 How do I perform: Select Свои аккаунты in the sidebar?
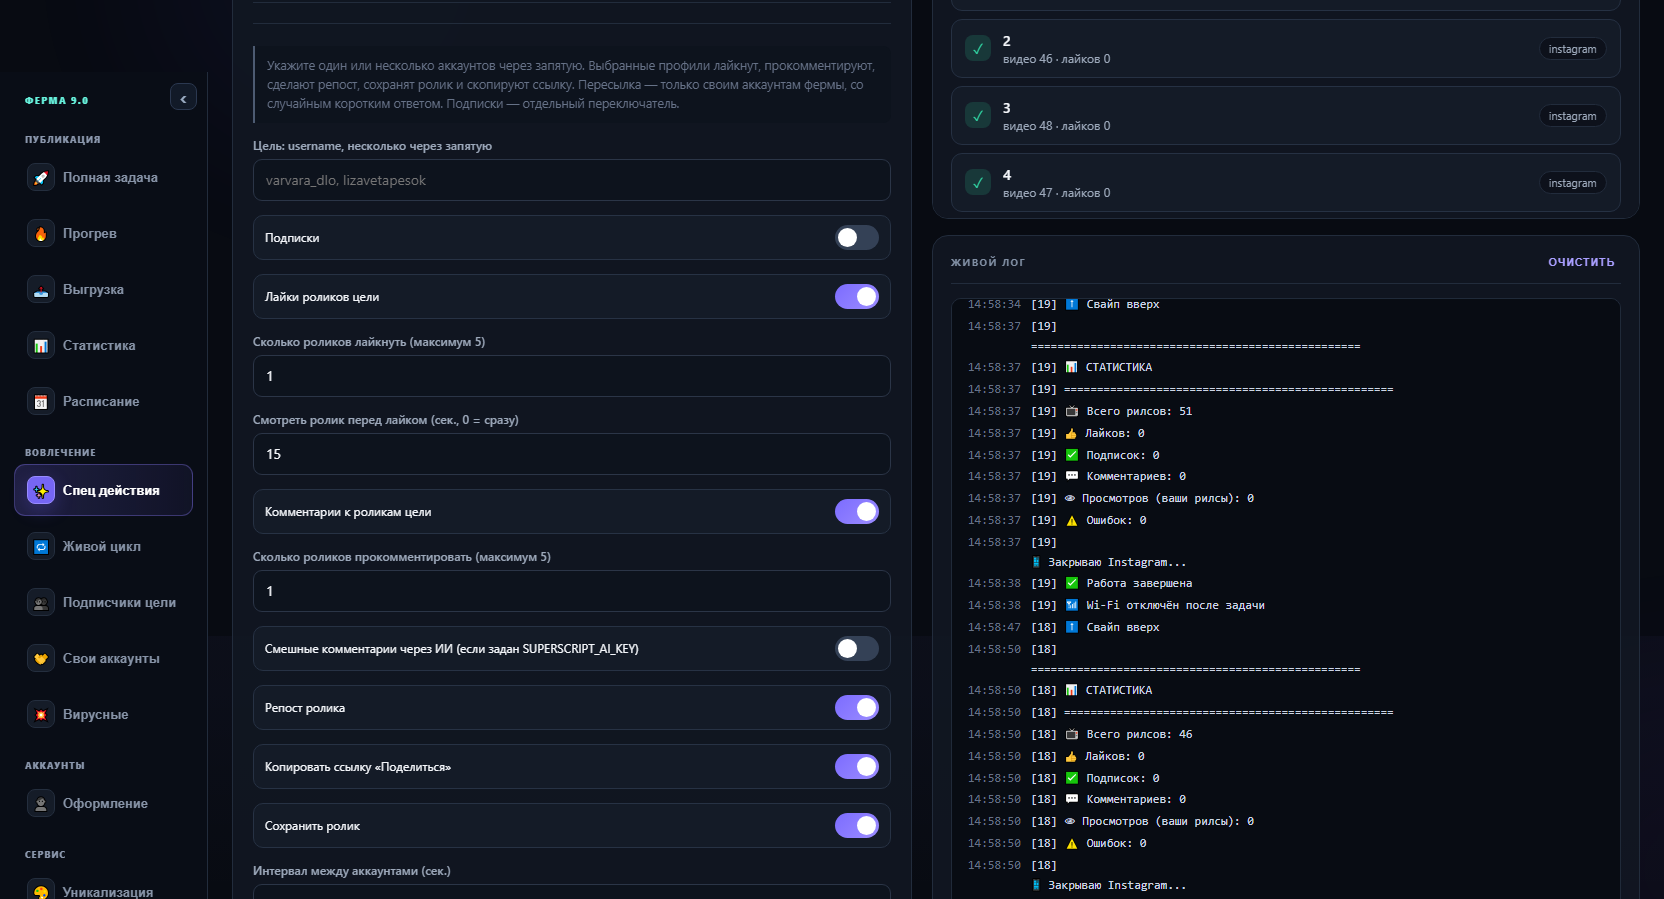(x=104, y=659)
